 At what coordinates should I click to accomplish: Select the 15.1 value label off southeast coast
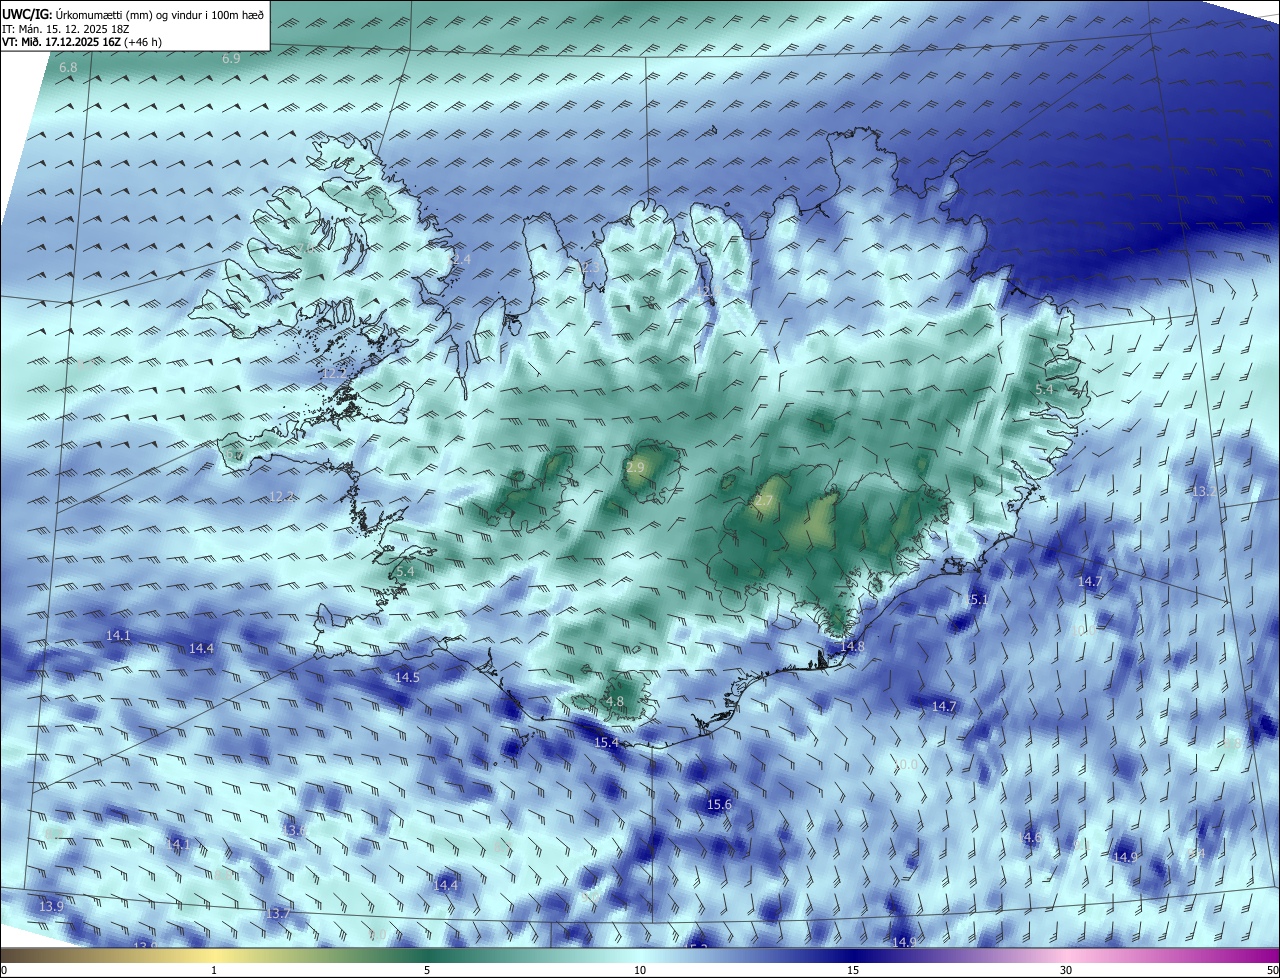976,600
